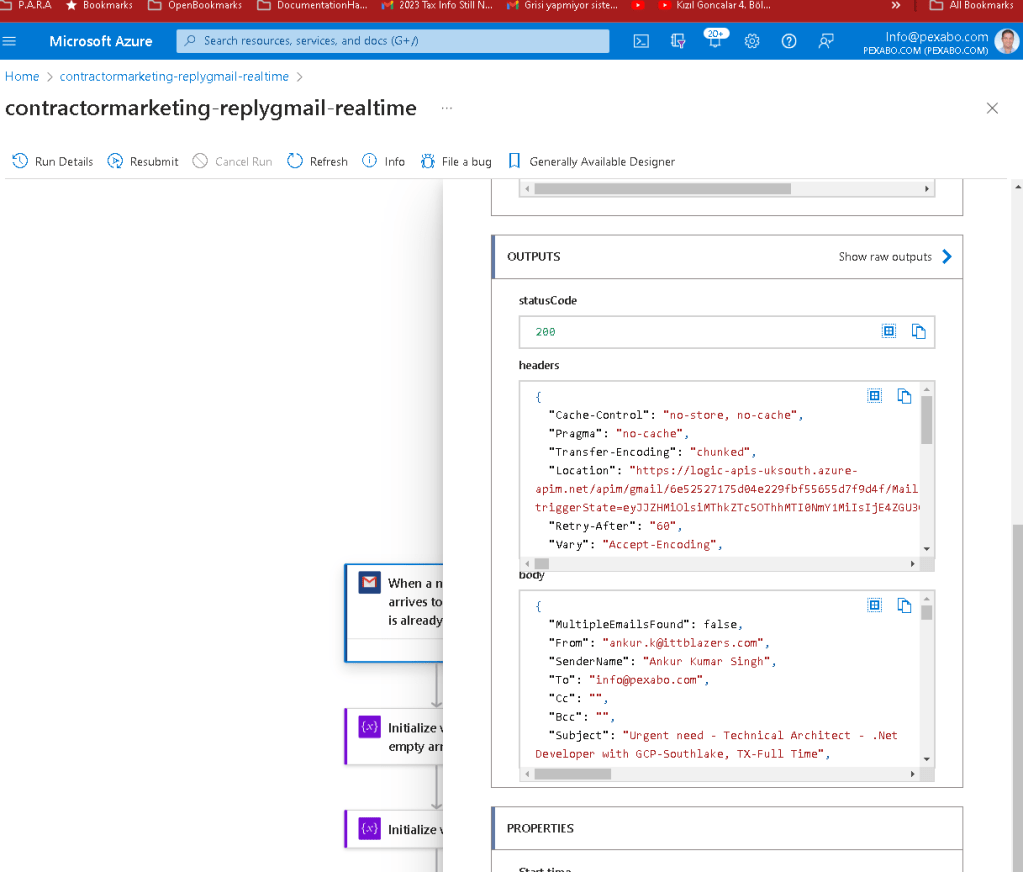
Task: Click the "Ankur Kumar Singh" SenderName value
Action: [x=706, y=661]
